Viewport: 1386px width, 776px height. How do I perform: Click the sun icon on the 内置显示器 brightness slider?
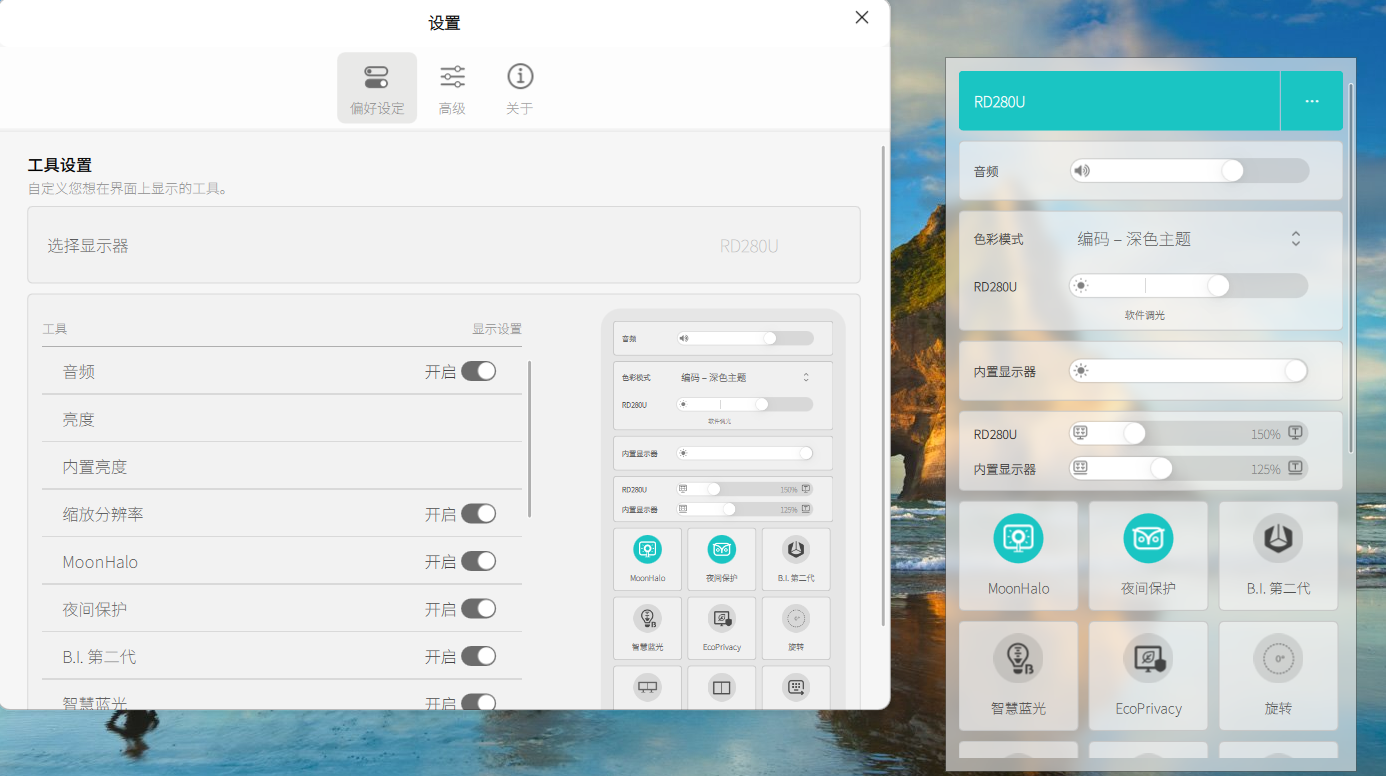pos(1080,371)
